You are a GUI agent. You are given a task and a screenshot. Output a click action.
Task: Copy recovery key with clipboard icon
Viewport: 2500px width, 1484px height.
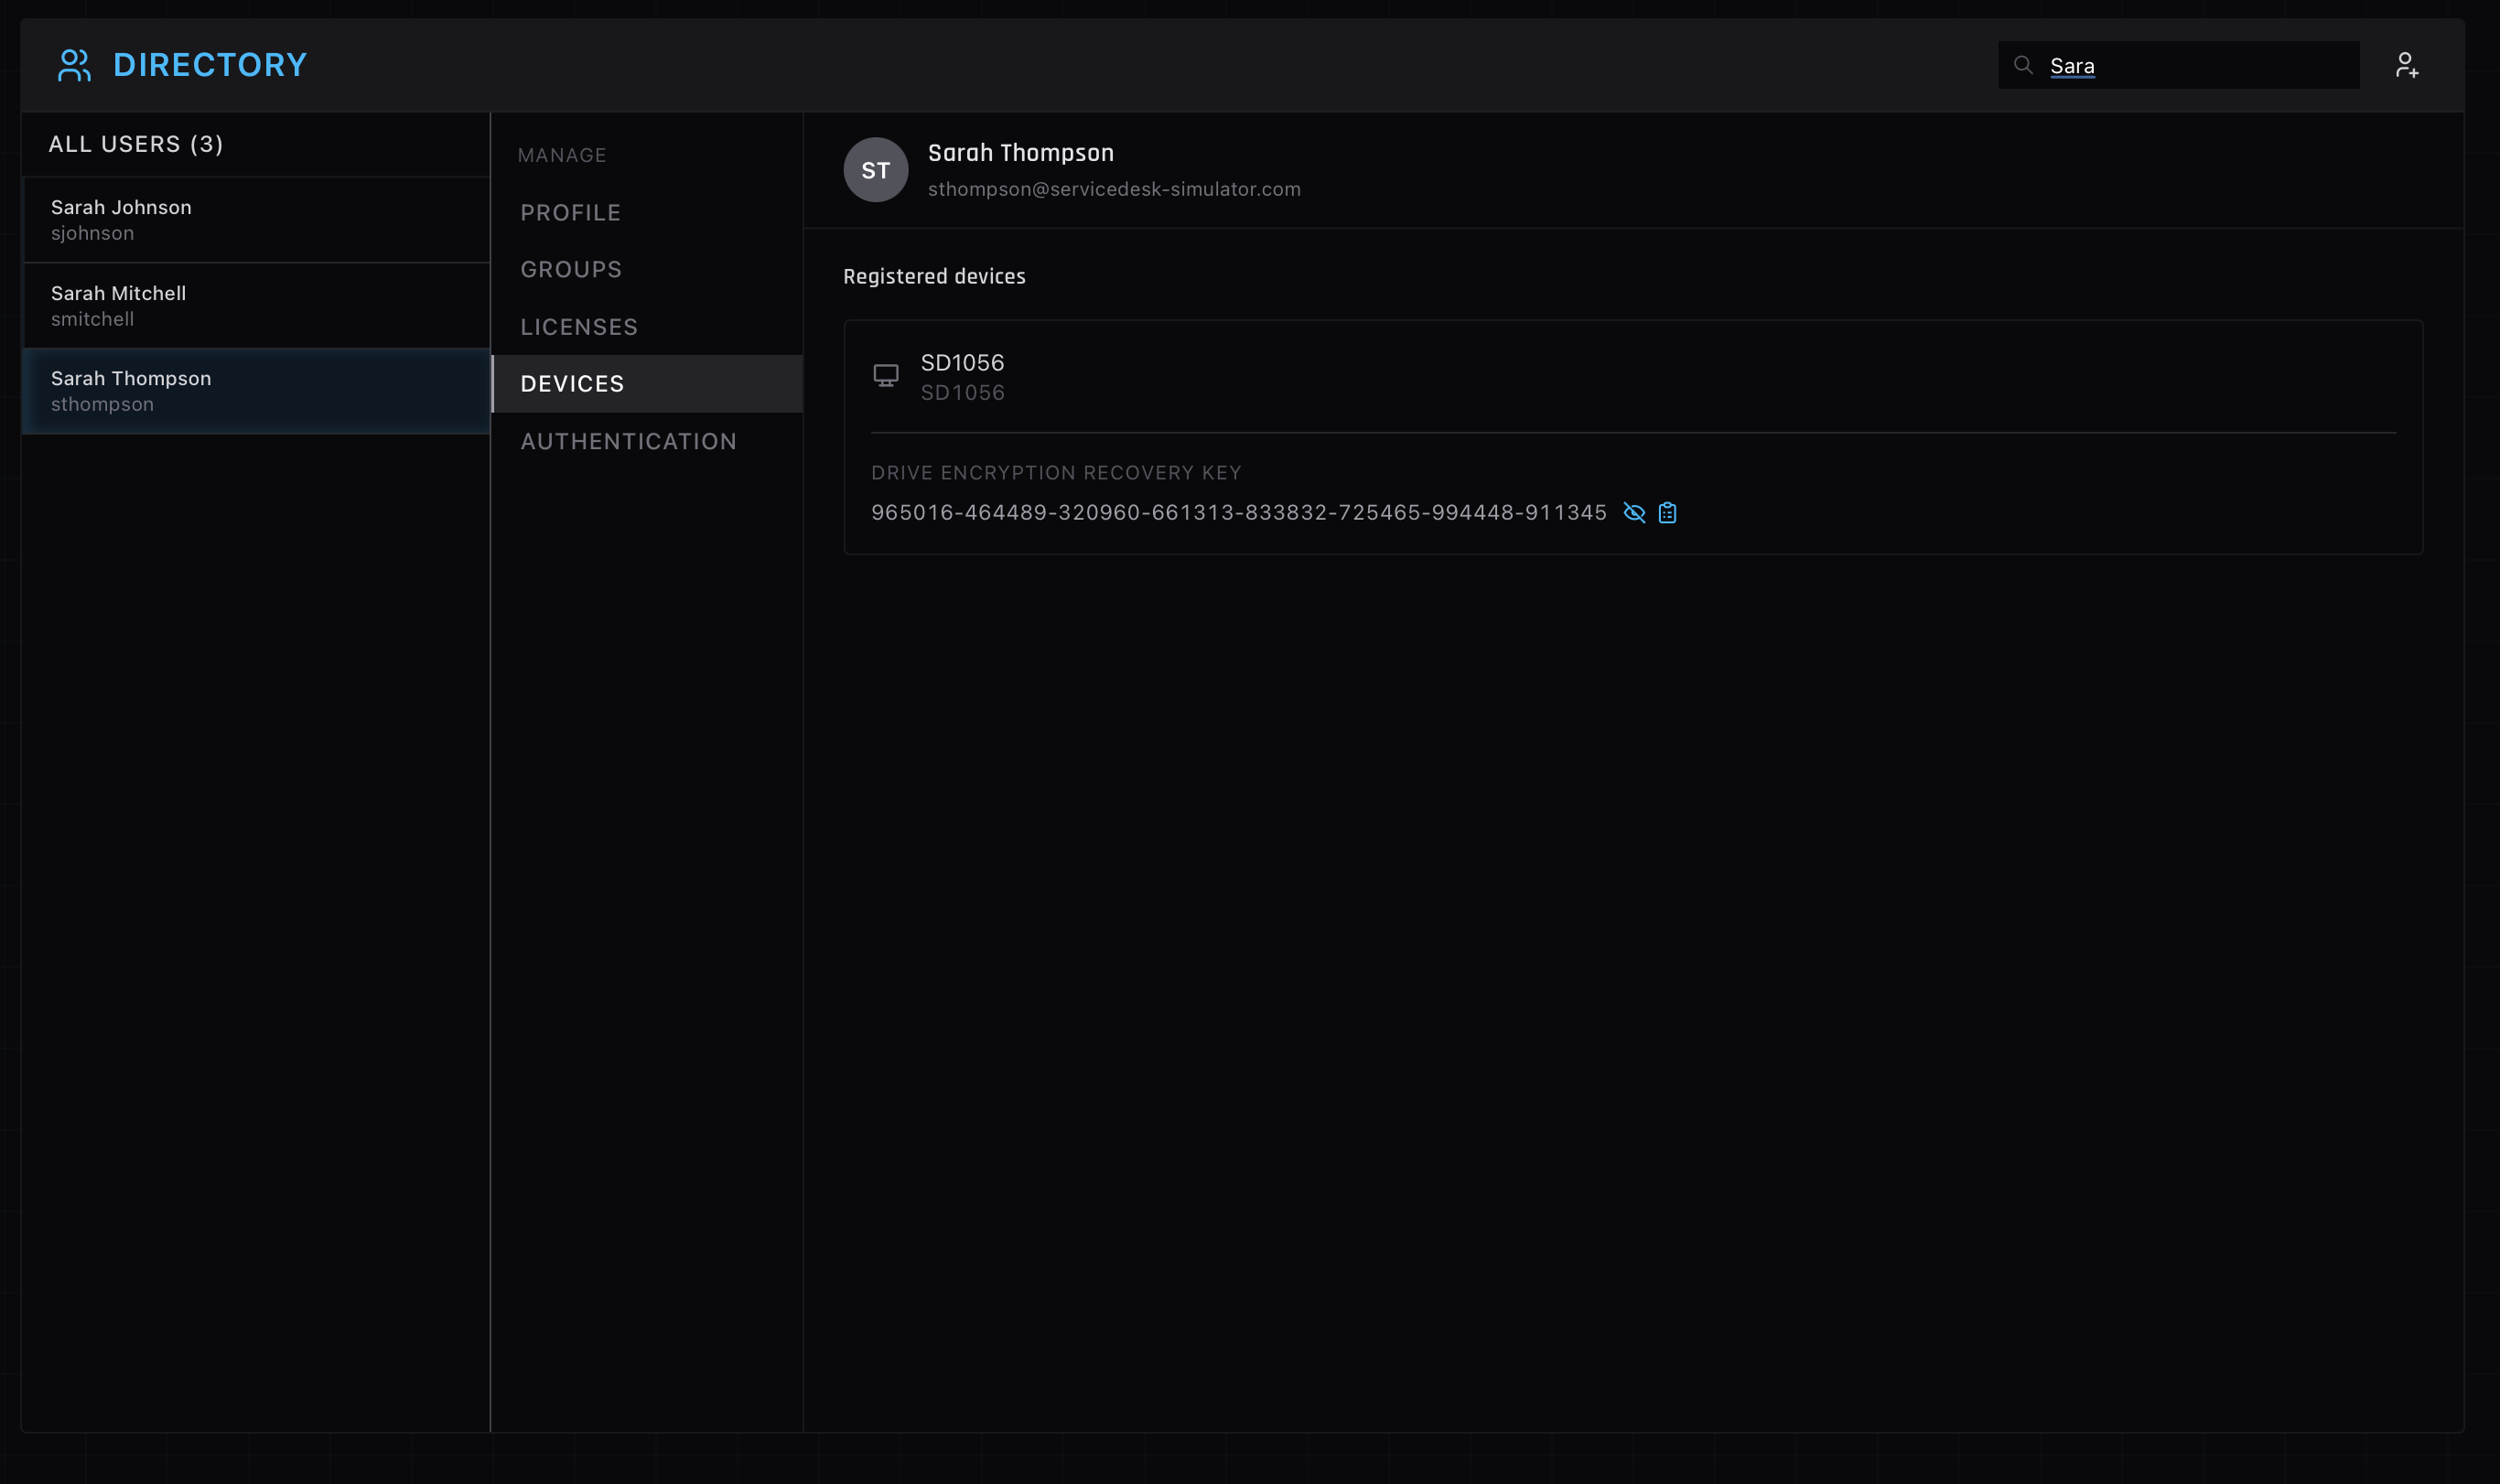coord(1667,513)
